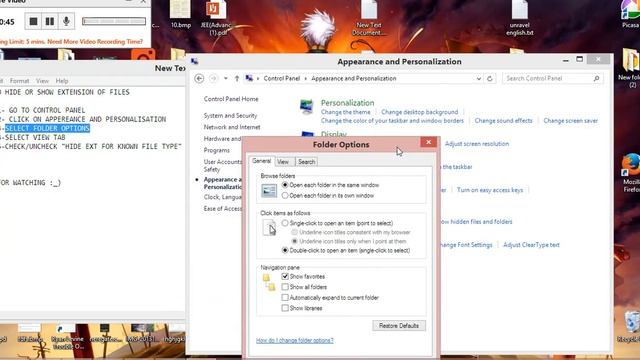
Task: Click Change the theme link
Action: pos(345,112)
